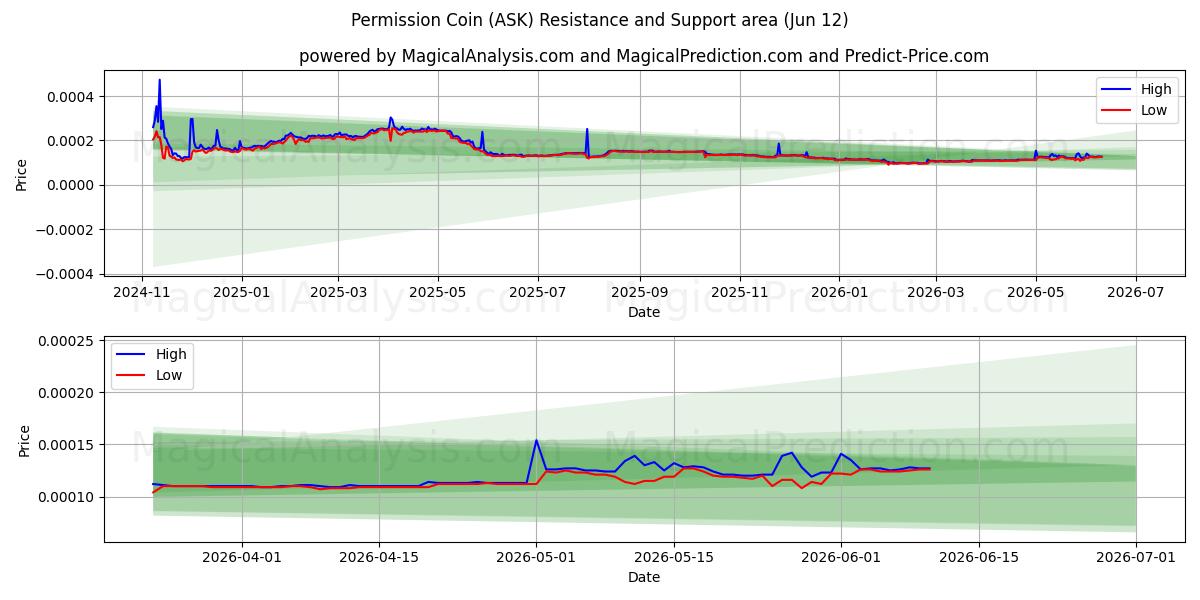Click the 2026-05-01 date tick label
The height and width of the screenshot is (600, 1200).
click(x=536, y=558)
